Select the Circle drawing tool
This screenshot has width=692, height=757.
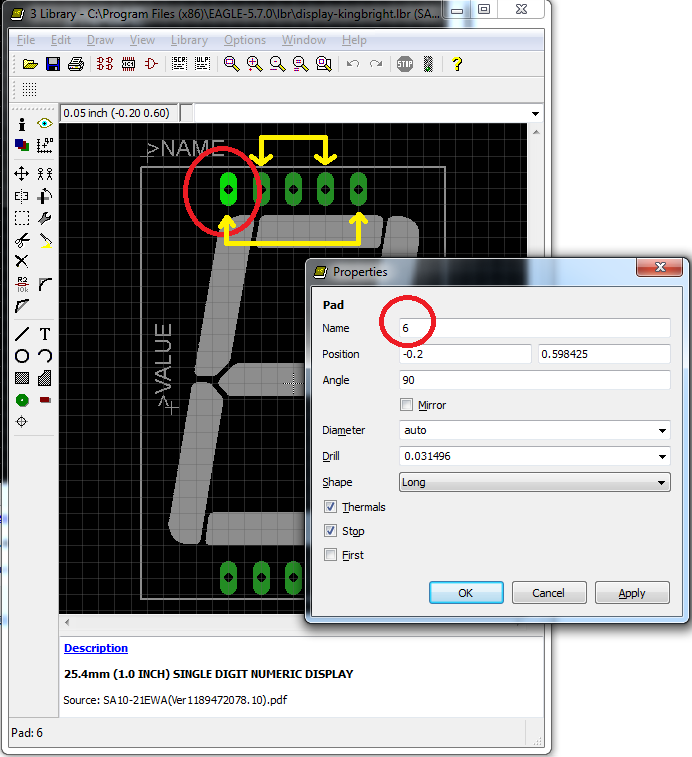(x=21, y=356)
